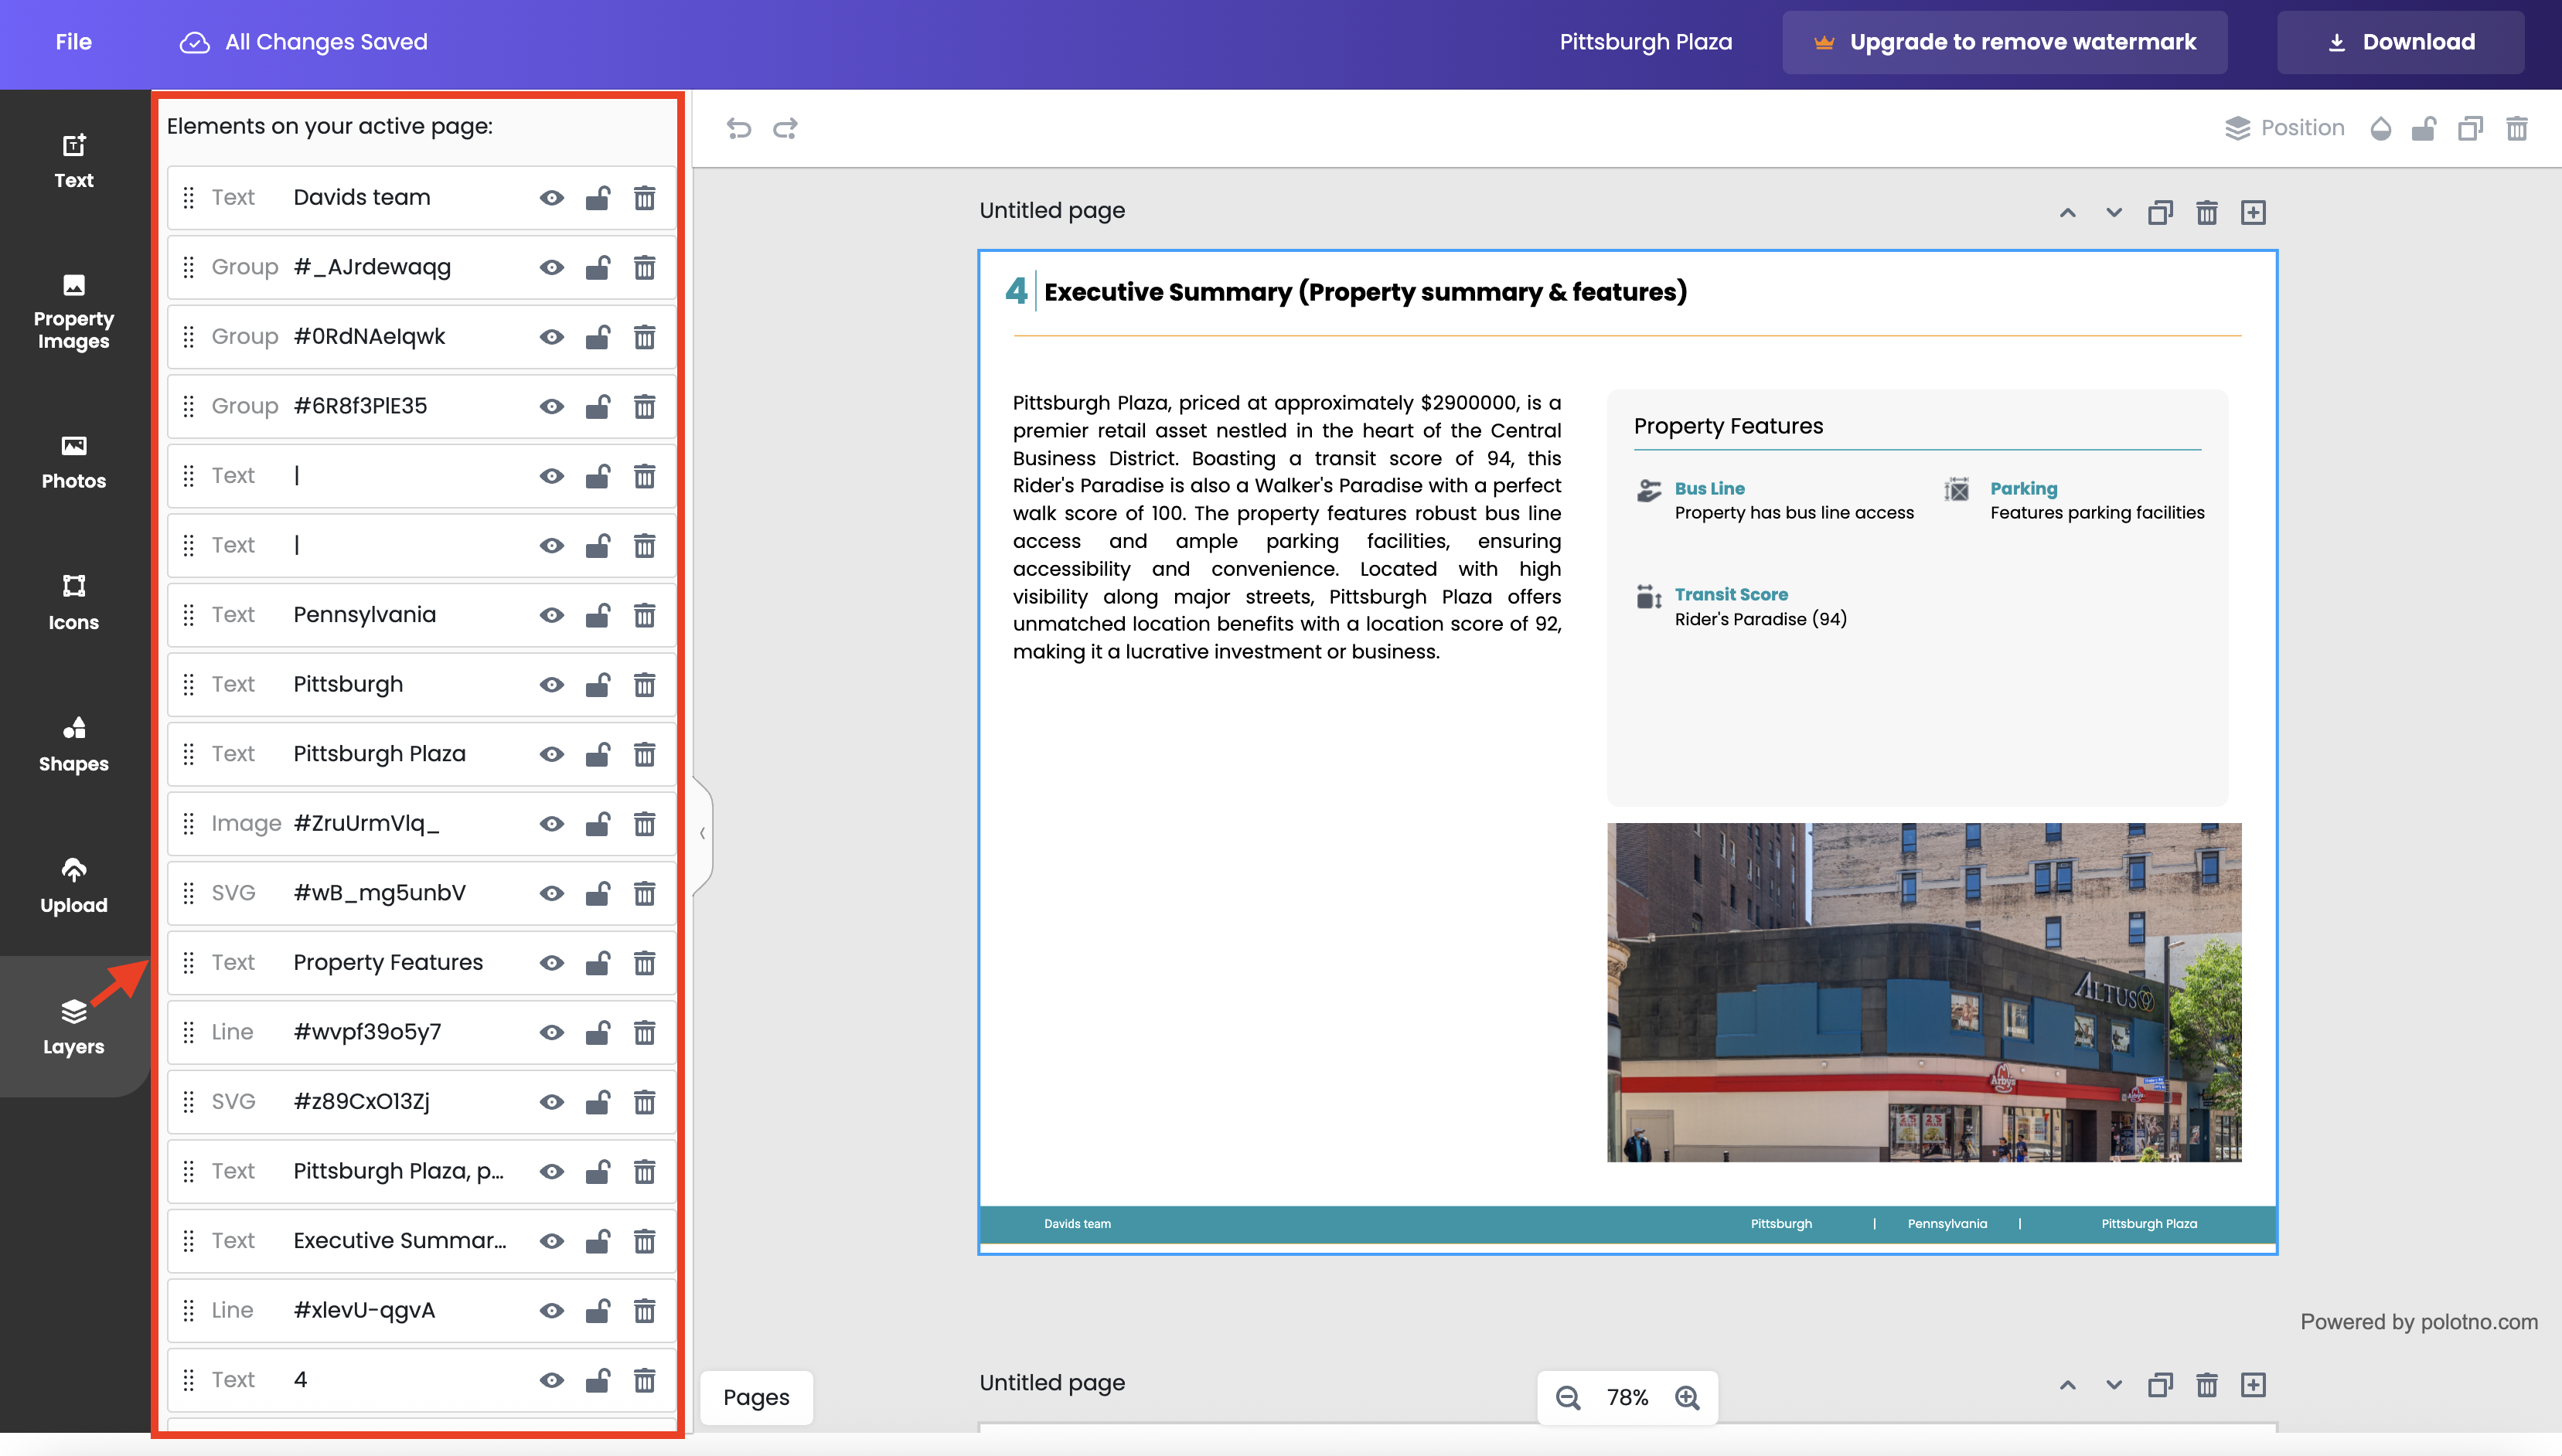Screen dimensions: 2562x1456
Task: Click Upgrade to remove watermark
Action: (2004, 42)
